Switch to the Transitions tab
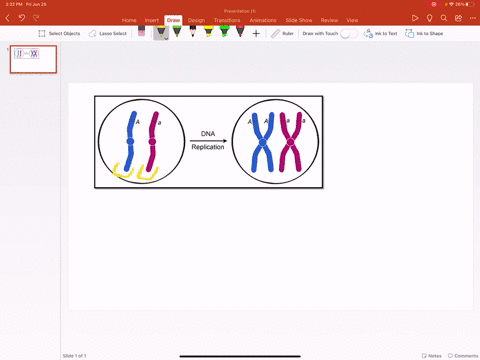 pos(227,20)
